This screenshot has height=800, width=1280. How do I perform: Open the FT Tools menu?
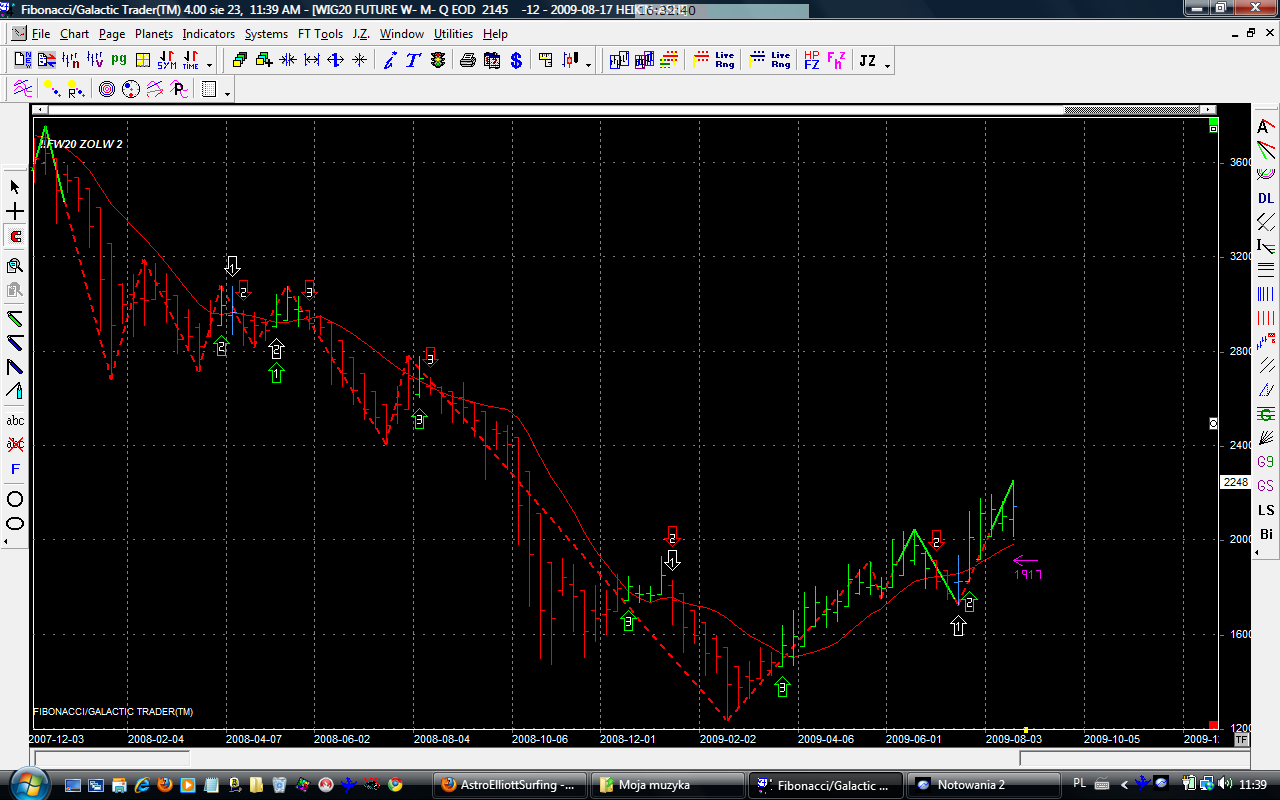coord(320,33)
